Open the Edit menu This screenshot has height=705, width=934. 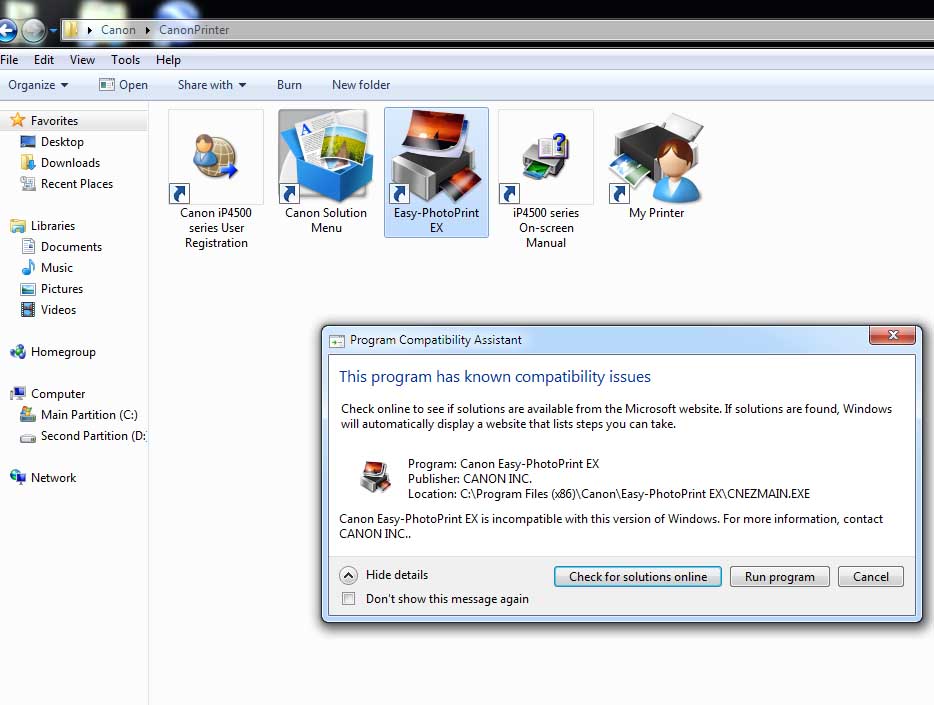(x=43, y=60)
